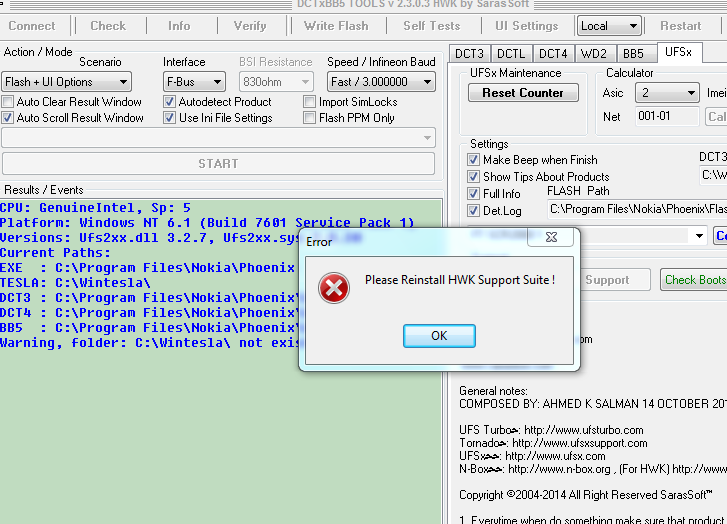Toggle Auto Clear Result Window checkbox
Image resolution: width=727 pixels, height=524 pixels.
(x=7, y=102)
